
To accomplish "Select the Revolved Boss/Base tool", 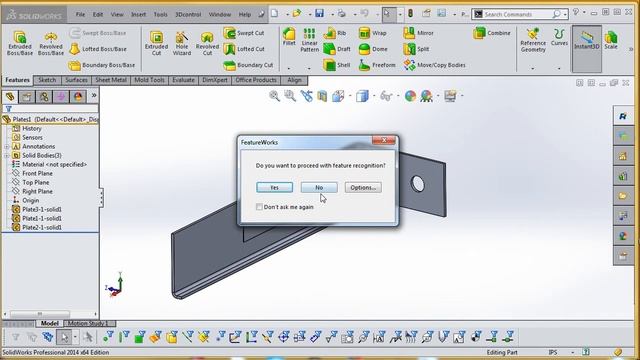I will coord(51,43).
